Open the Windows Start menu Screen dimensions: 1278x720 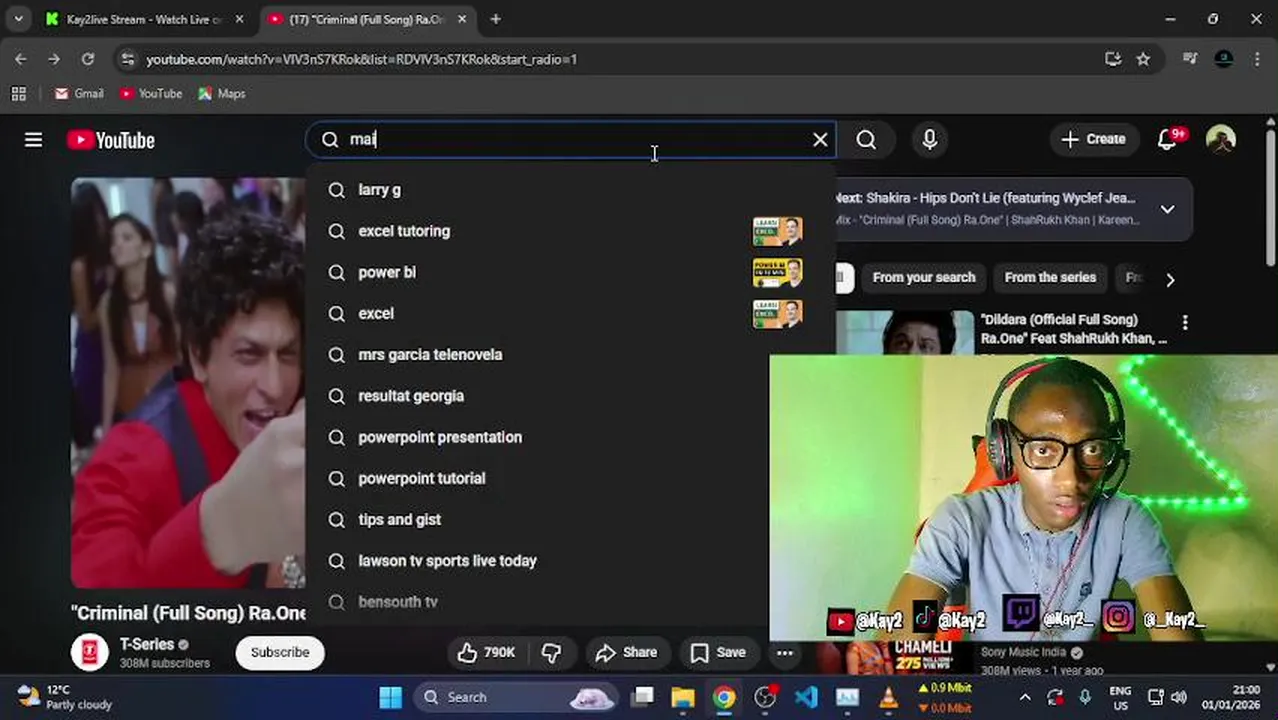[391, 697]
